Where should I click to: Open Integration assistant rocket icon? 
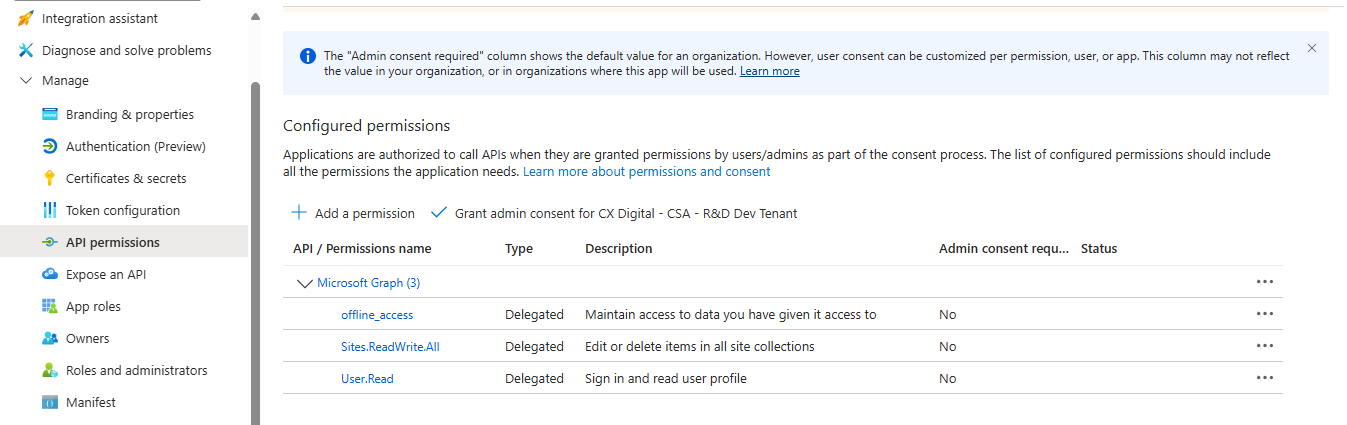[26, 18]
